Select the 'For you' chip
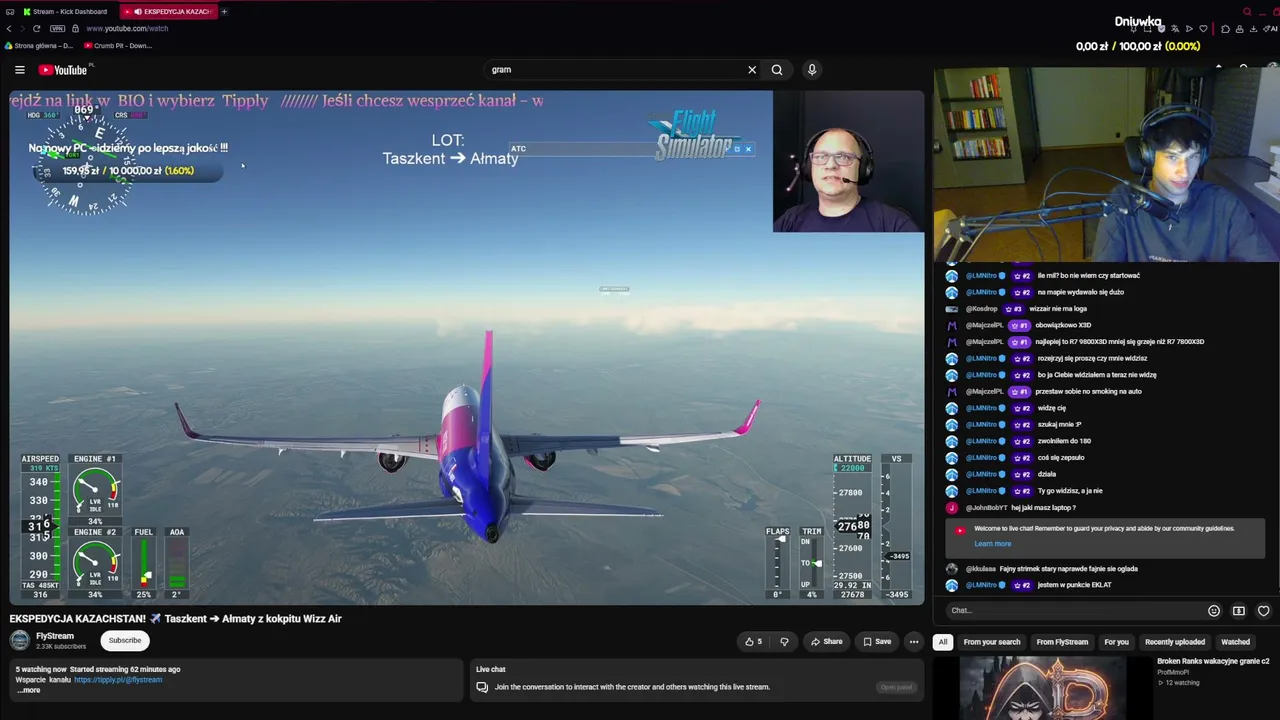 coord(1116,642)
